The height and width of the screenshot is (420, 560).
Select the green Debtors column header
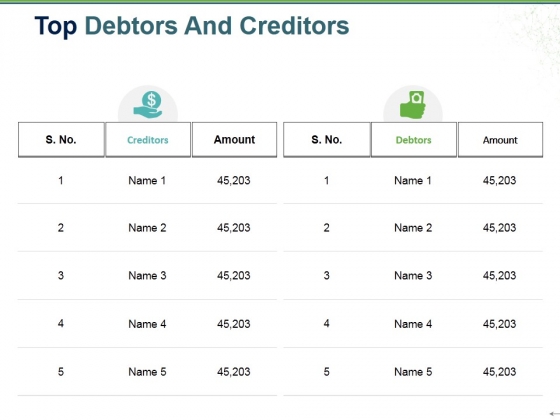click(414, 140)
